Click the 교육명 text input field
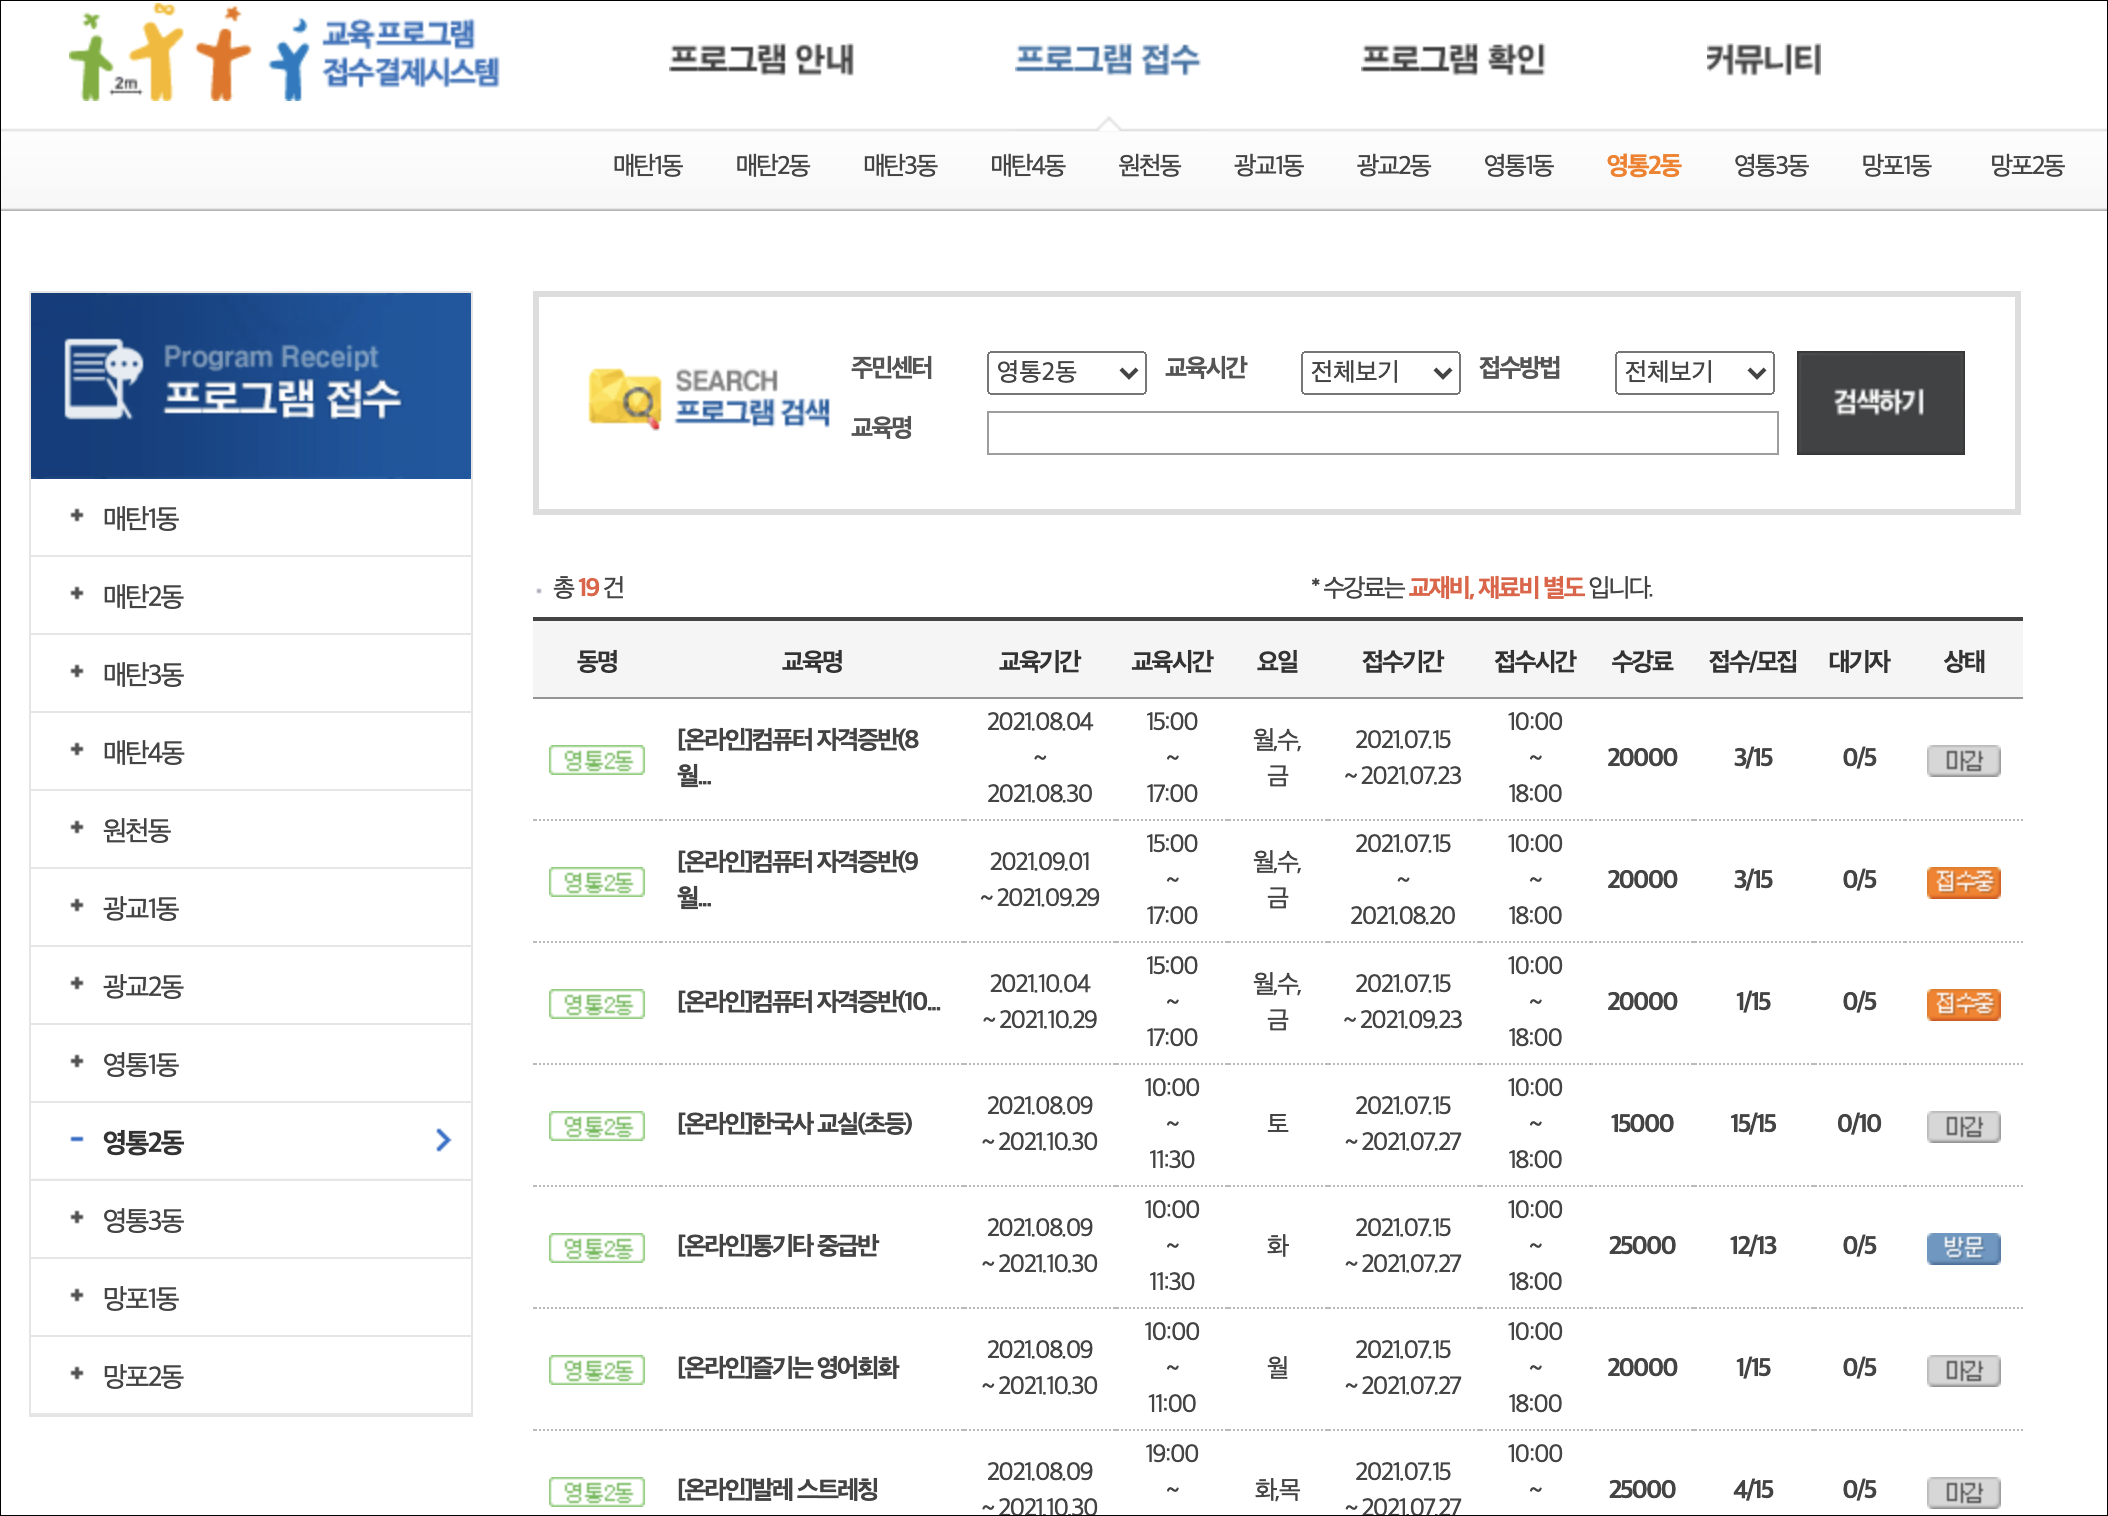The width and height of the screenshot is (2108, 1516). [x=1381, y=433]
